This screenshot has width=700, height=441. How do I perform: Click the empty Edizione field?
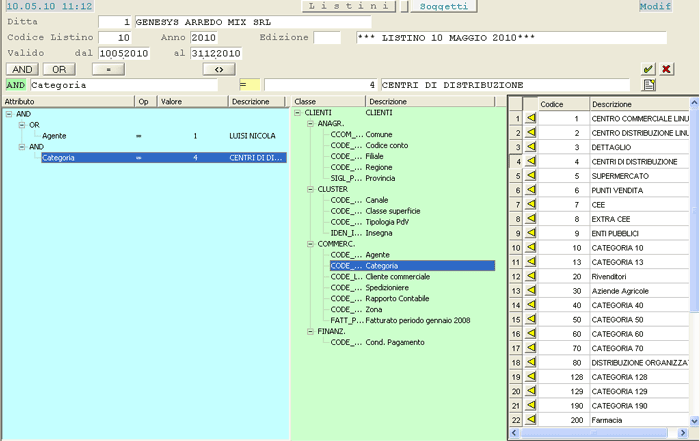pos(327,37)
